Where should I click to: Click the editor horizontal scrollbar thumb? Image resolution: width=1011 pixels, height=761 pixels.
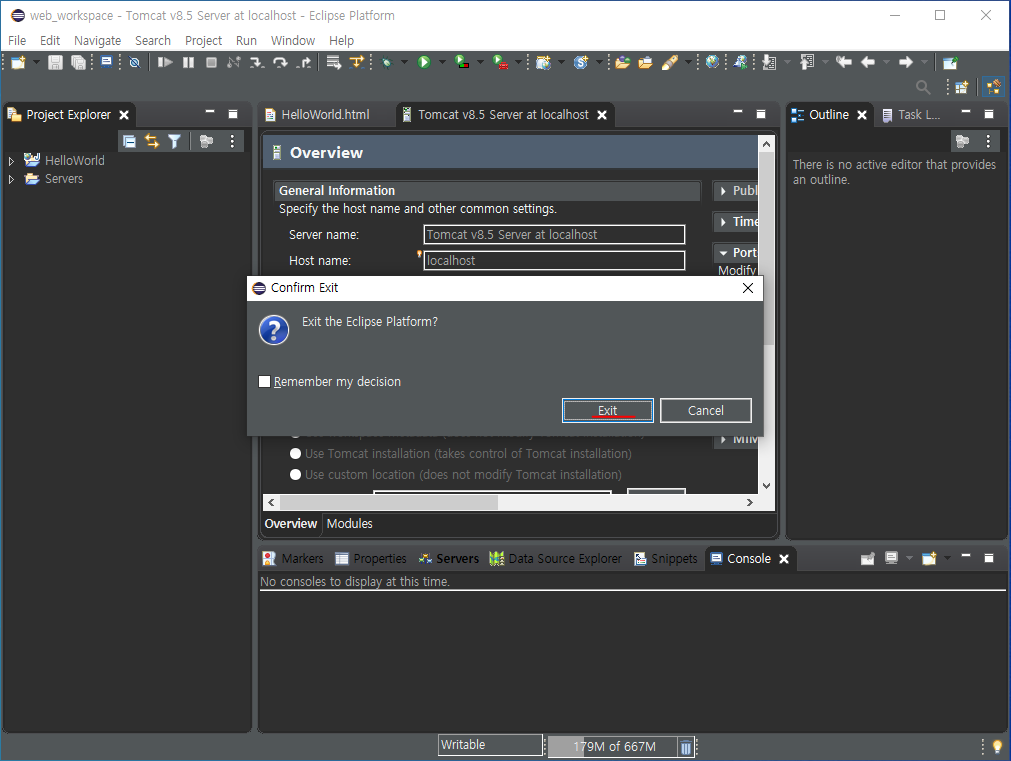[x=389, y=502]
